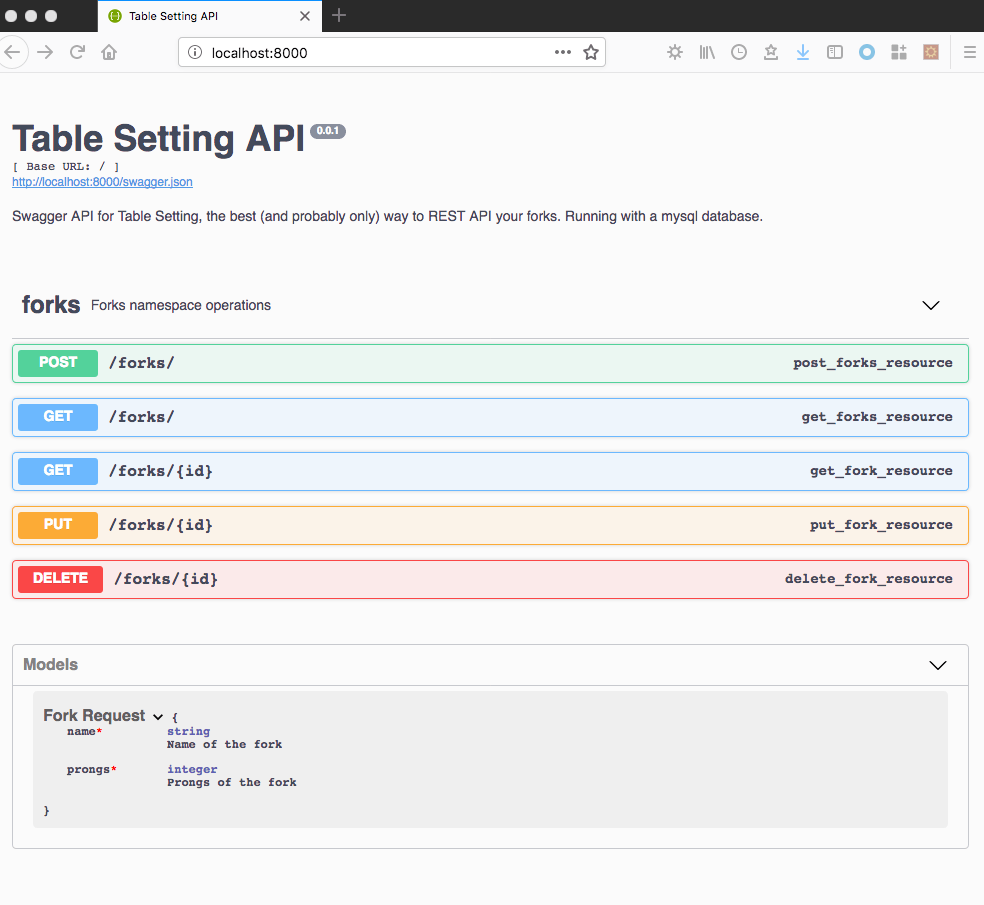Open the orange gear extension icon
This screenshot has height=905, width=984.
(x=931, y=52)
